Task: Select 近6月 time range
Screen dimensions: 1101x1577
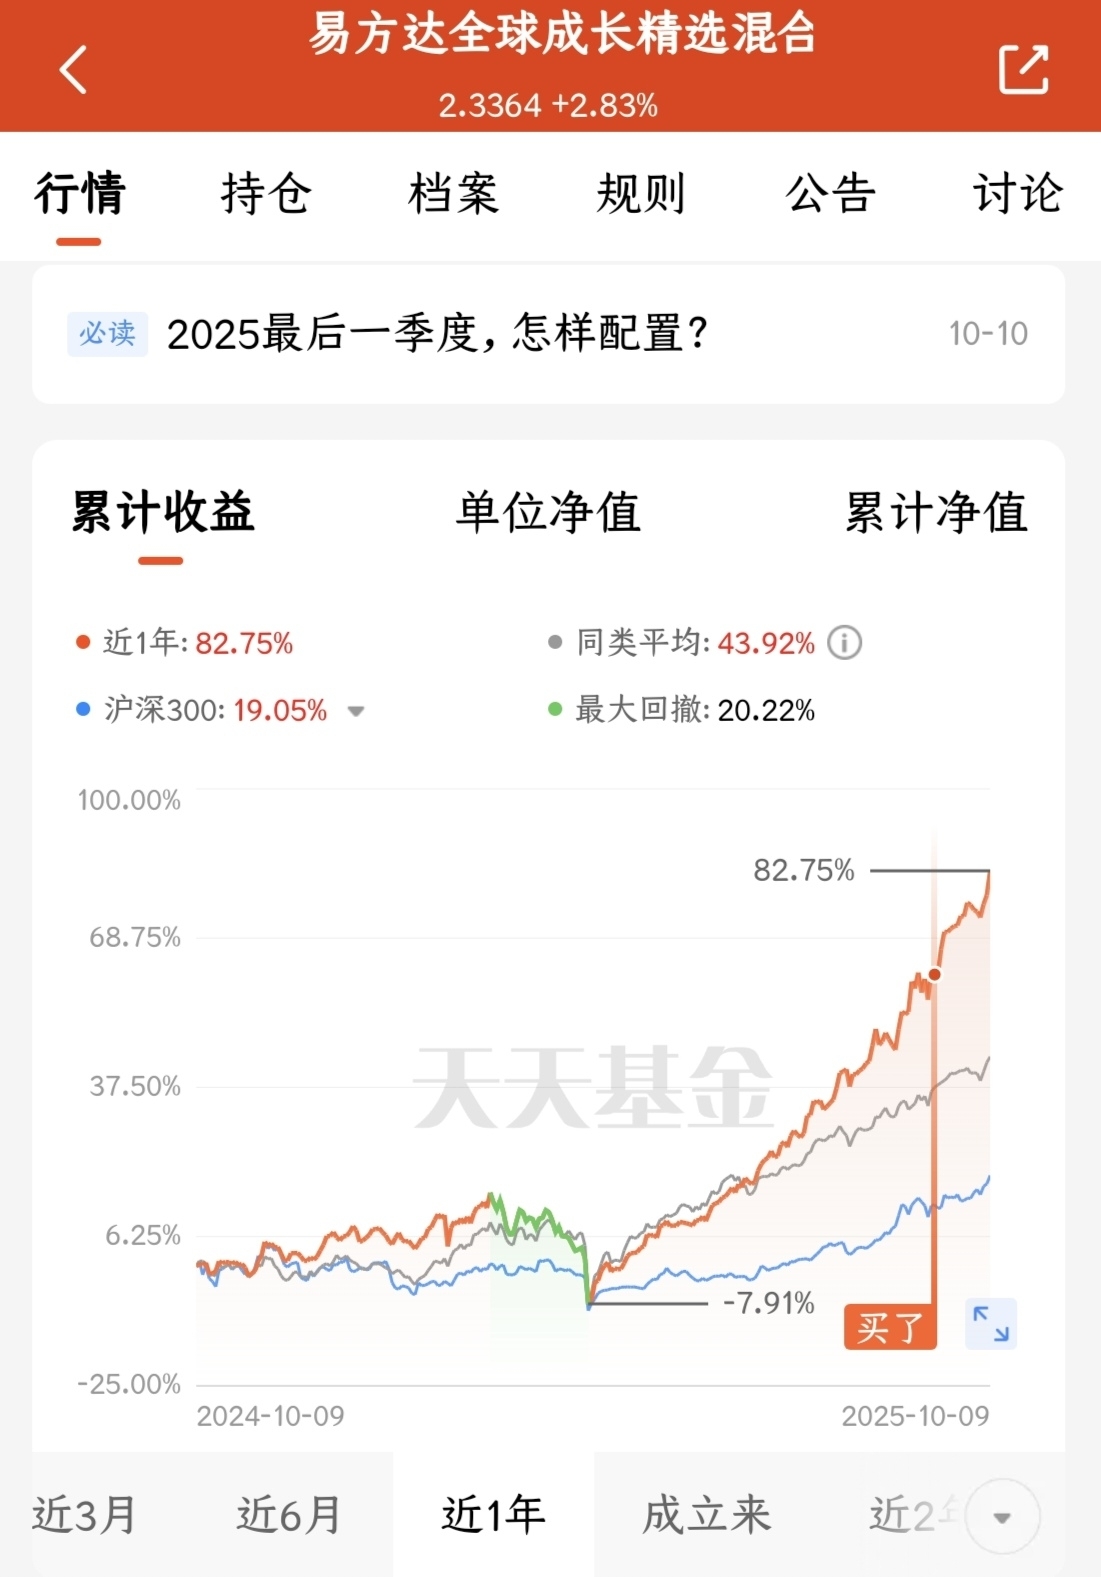Action: point(289,1515)
